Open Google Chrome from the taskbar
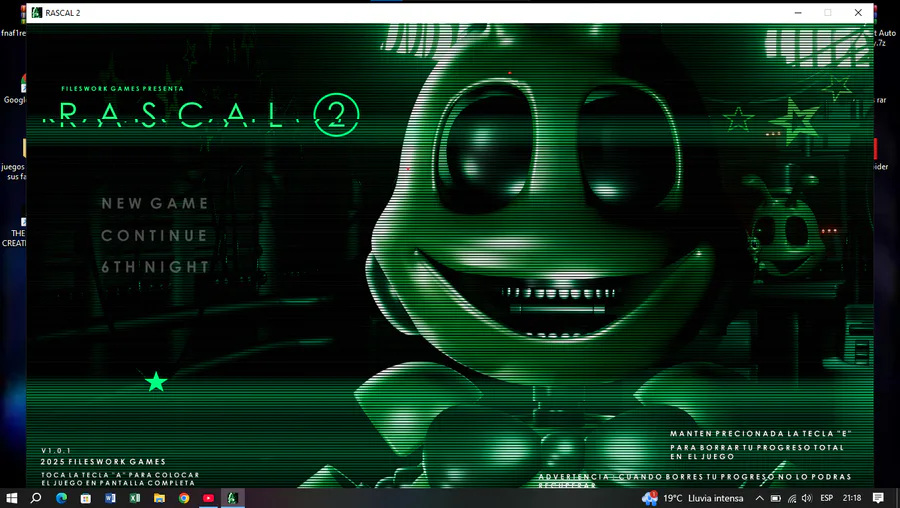 (184, 498)
